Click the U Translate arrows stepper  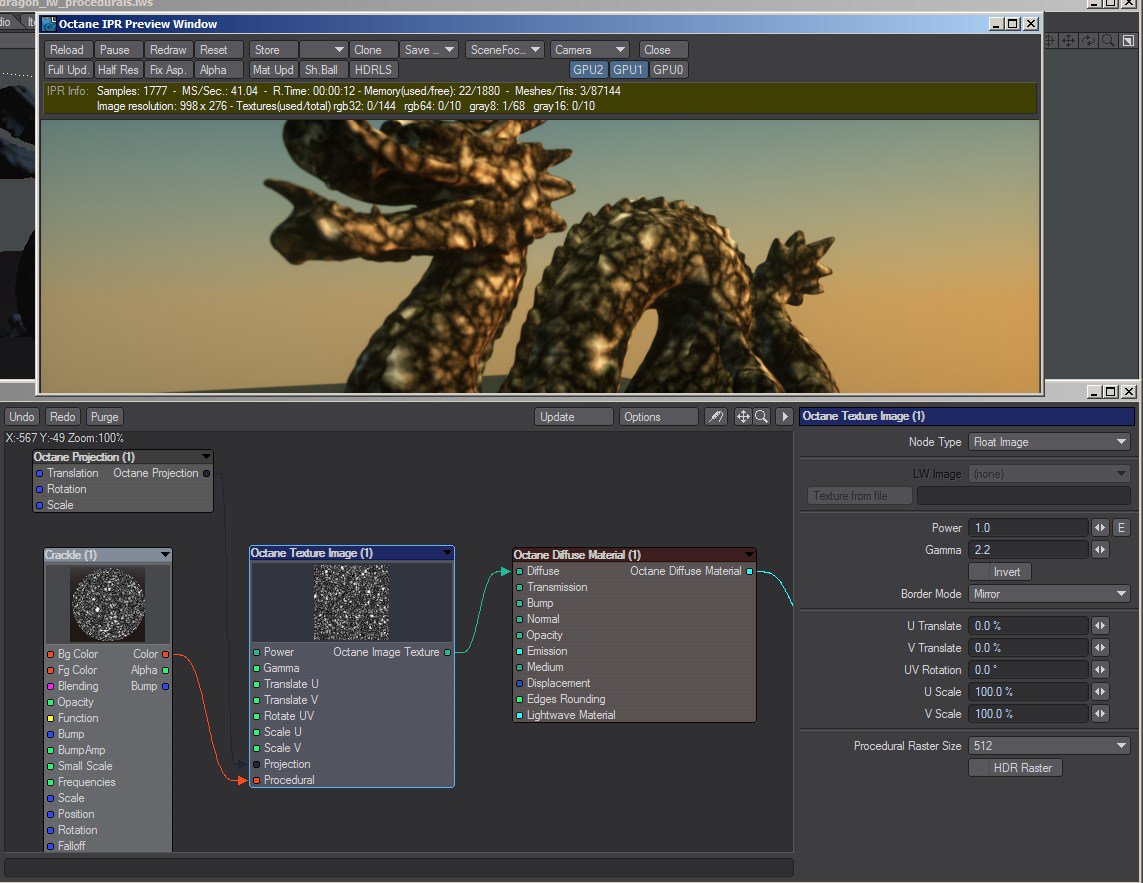[x=1100, y=626]
